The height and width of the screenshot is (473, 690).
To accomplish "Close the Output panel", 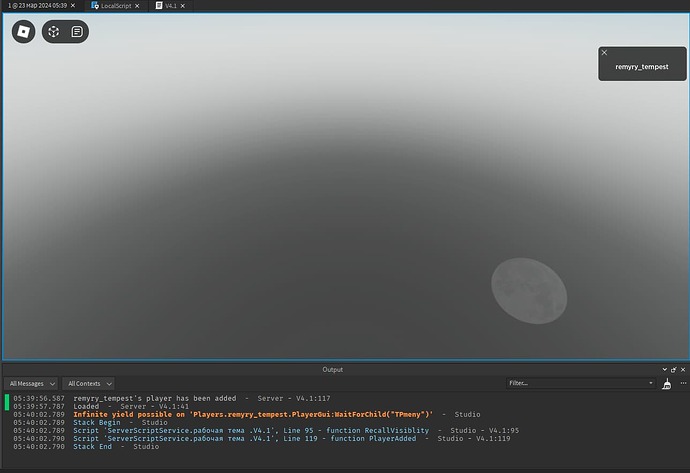I will point(683,369).
